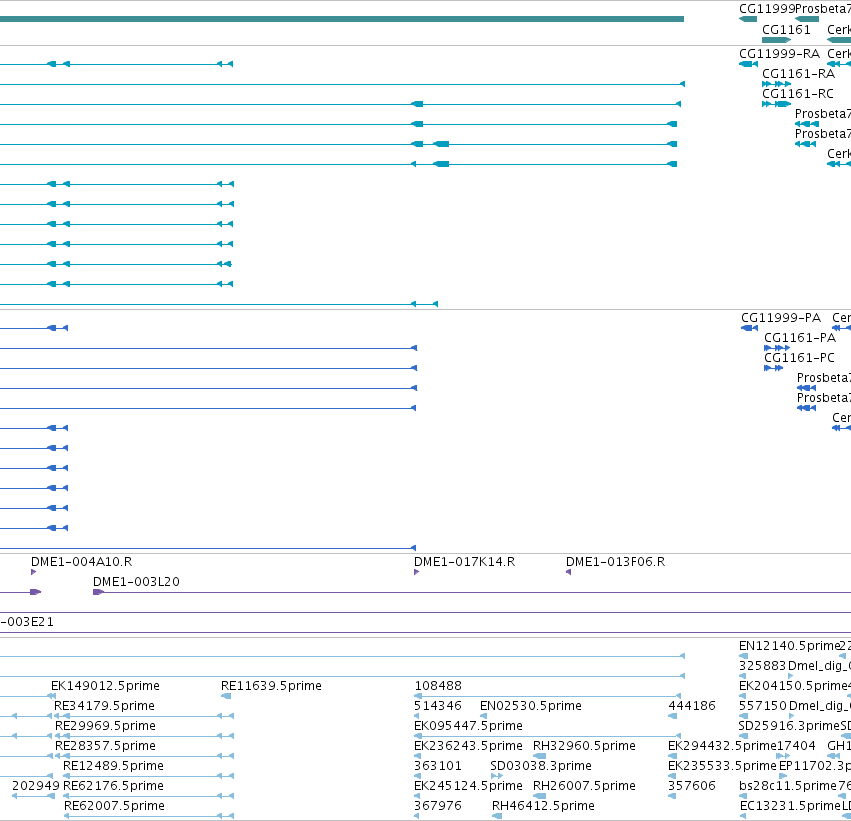Viewport: 851px width, 821px height.
Task: Select the RH32960.5prime label
Action: pyautogui.click(x=585, y=746)
